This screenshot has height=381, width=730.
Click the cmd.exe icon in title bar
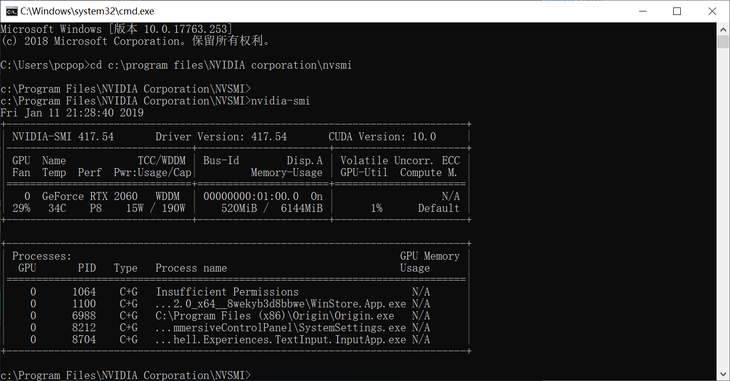pyautogui.click(x=12, y=11)
